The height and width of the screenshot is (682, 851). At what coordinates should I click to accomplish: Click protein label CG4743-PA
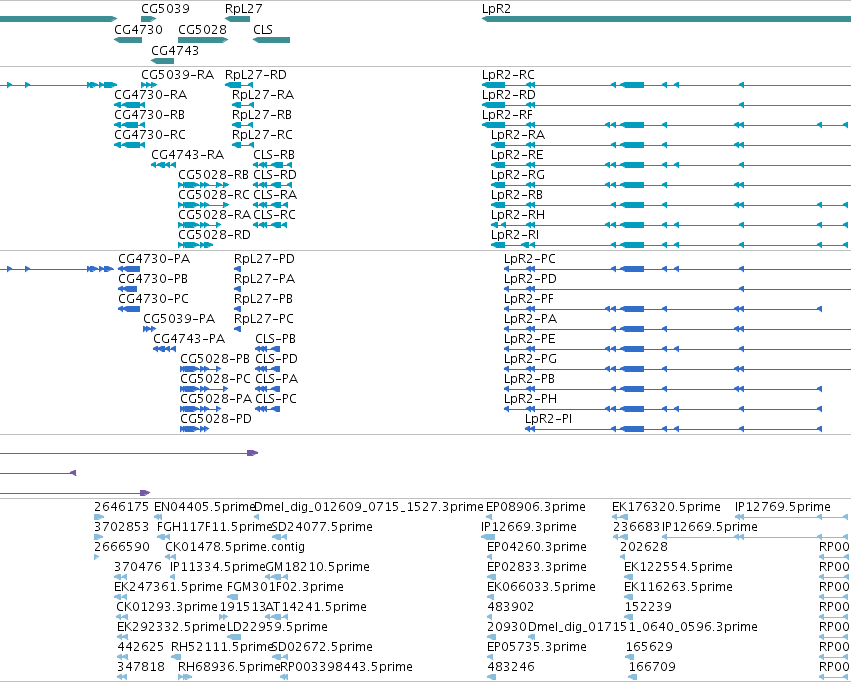189,339
